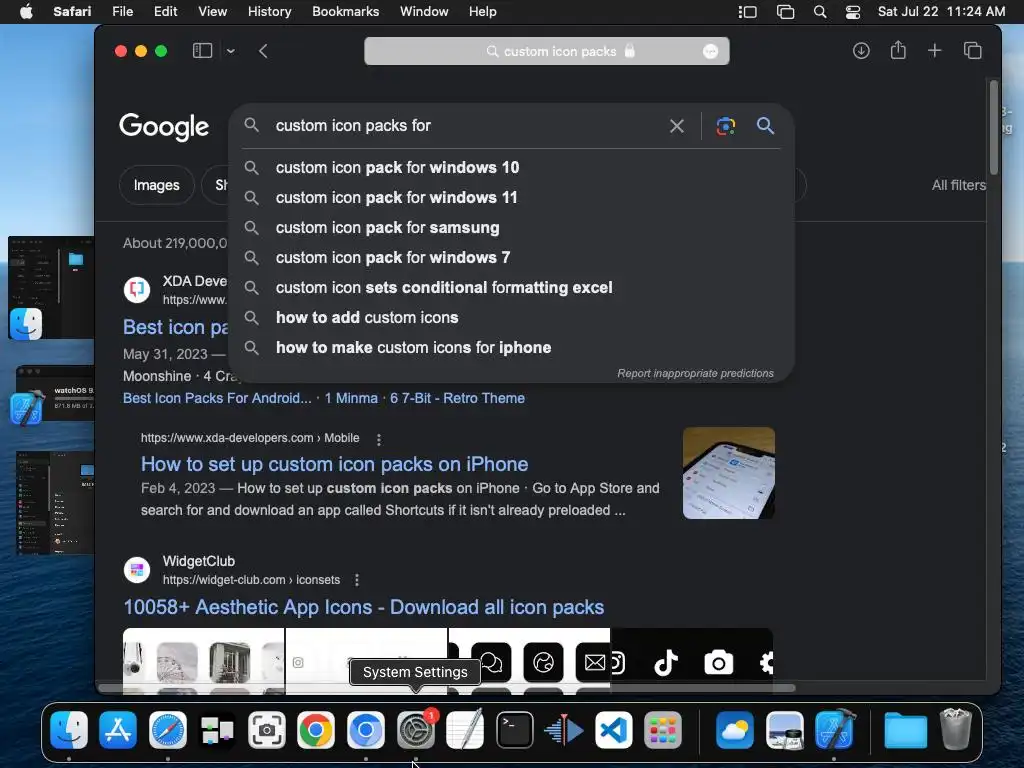Select the Xcode watchOS download window thumbnail
The width and height of the screenshot is (1024, 768).
click(x=55, y=394)
